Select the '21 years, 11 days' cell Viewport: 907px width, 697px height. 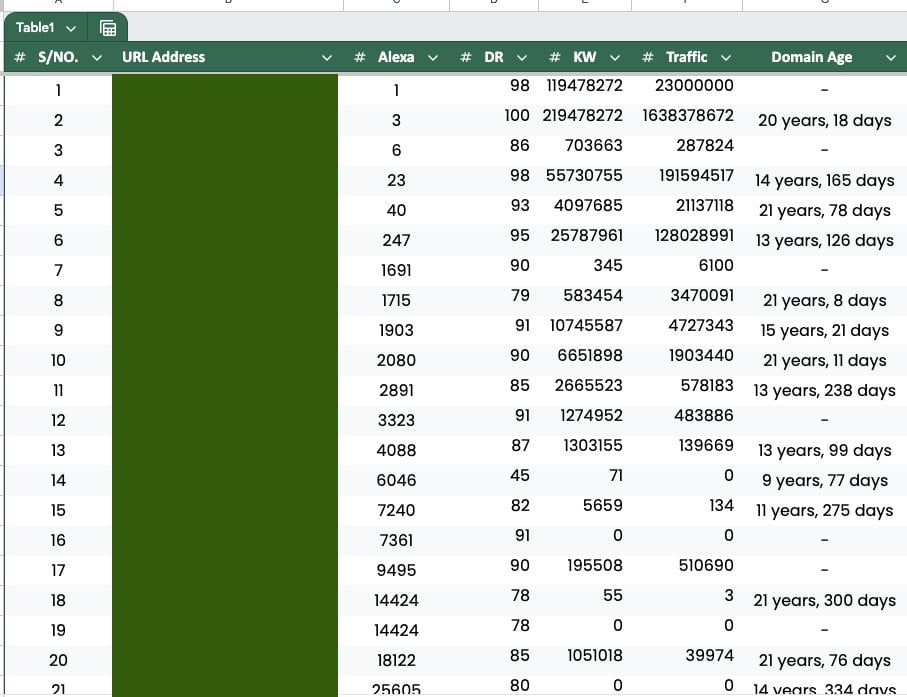(824, 360)
